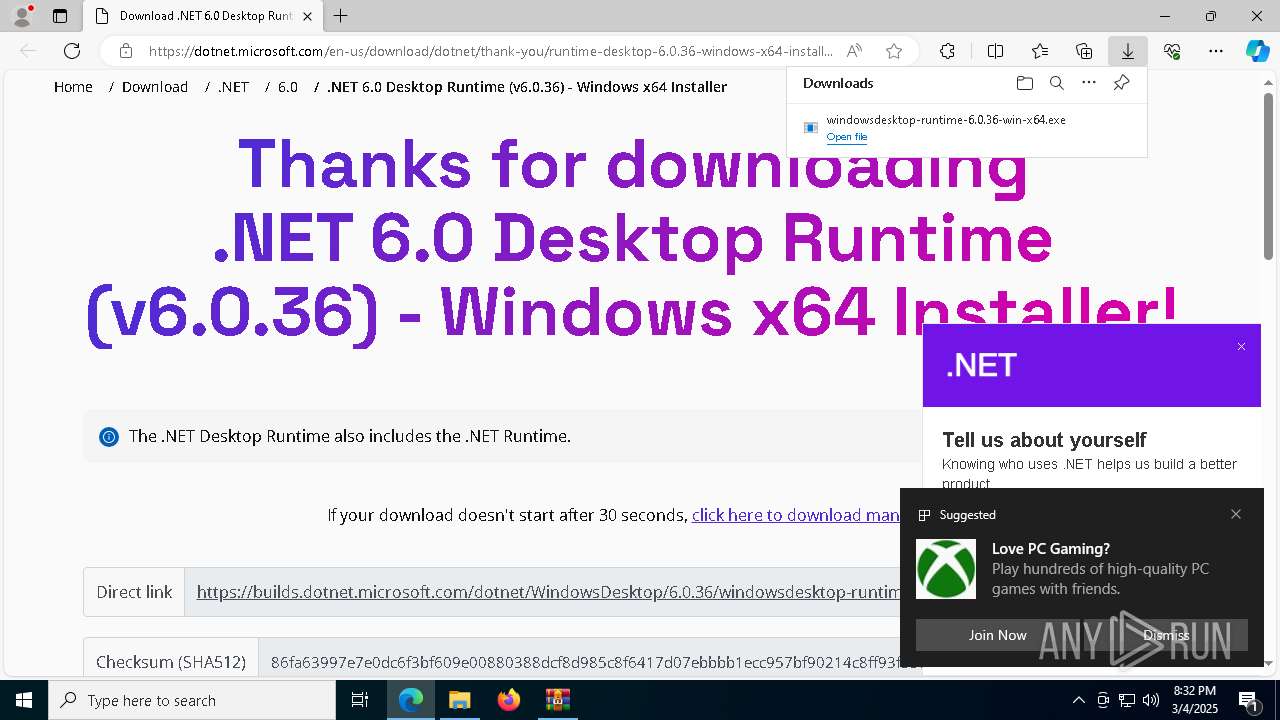This screenshot has width=1280, height=720.
Task: Open the Edge profile icon
Action: pyautogui.click(x=22, y=16)
